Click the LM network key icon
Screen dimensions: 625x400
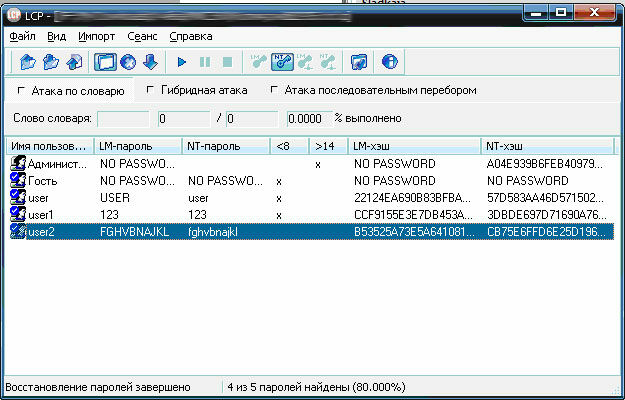[x=305, y=62]
